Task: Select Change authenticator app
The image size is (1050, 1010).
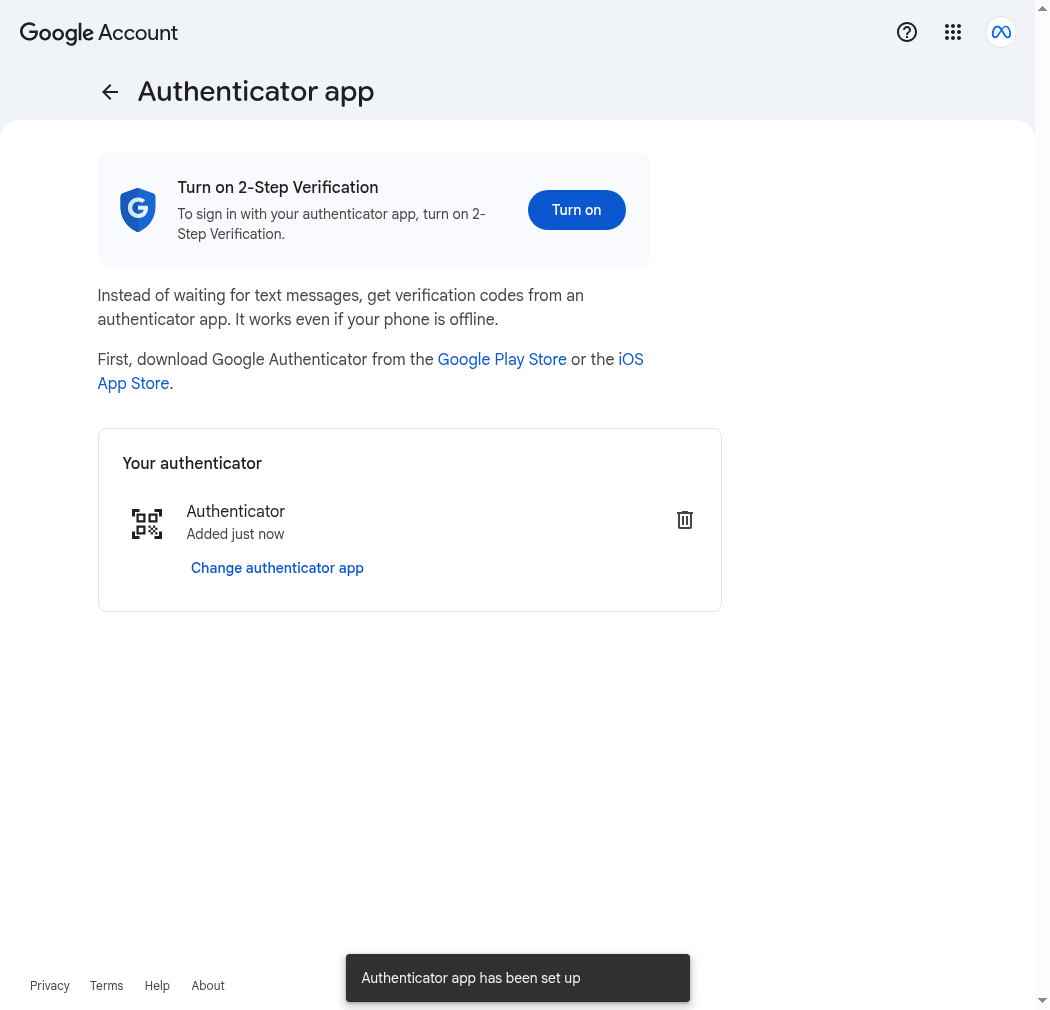Action: [277, 568]
